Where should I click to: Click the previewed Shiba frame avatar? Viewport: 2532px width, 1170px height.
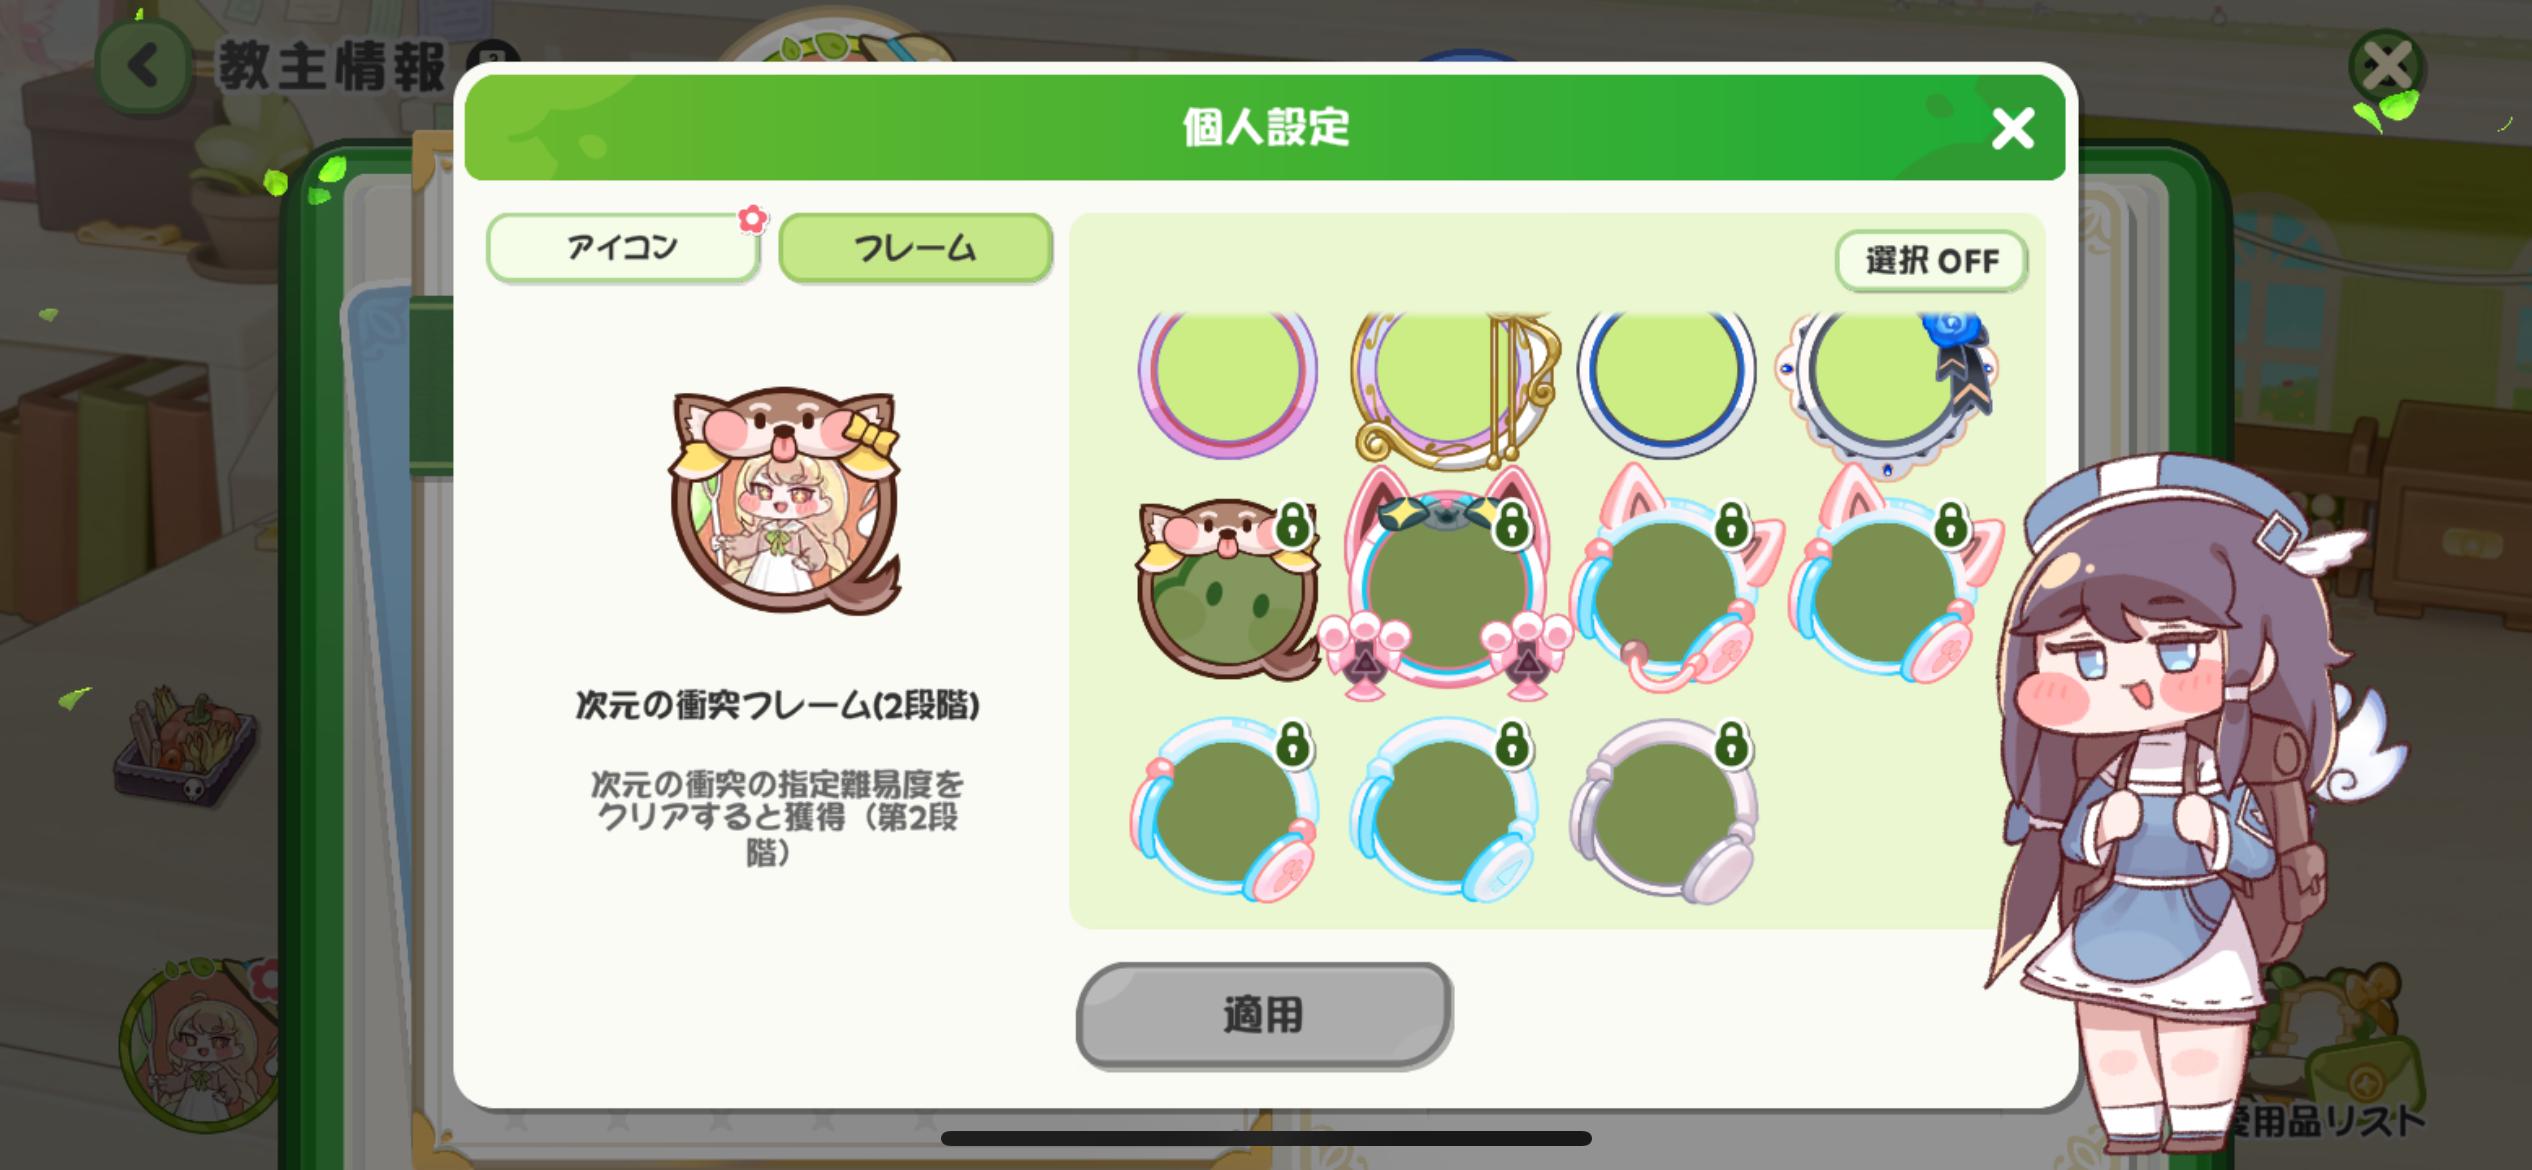click(785, 501)
